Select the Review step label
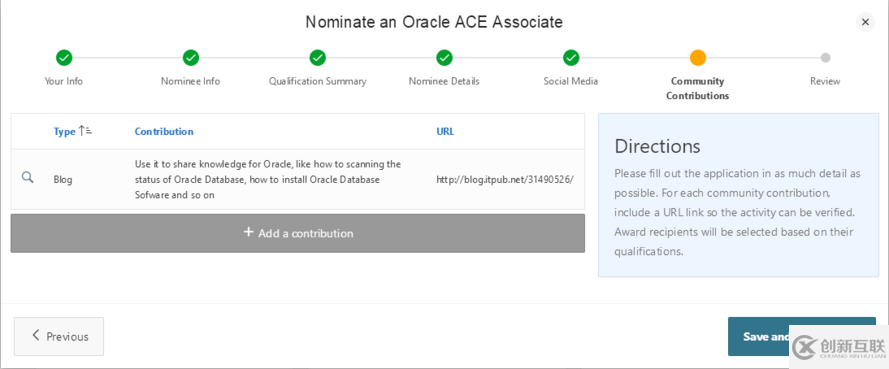Screen dimensions: 889x369 [825, 81]
